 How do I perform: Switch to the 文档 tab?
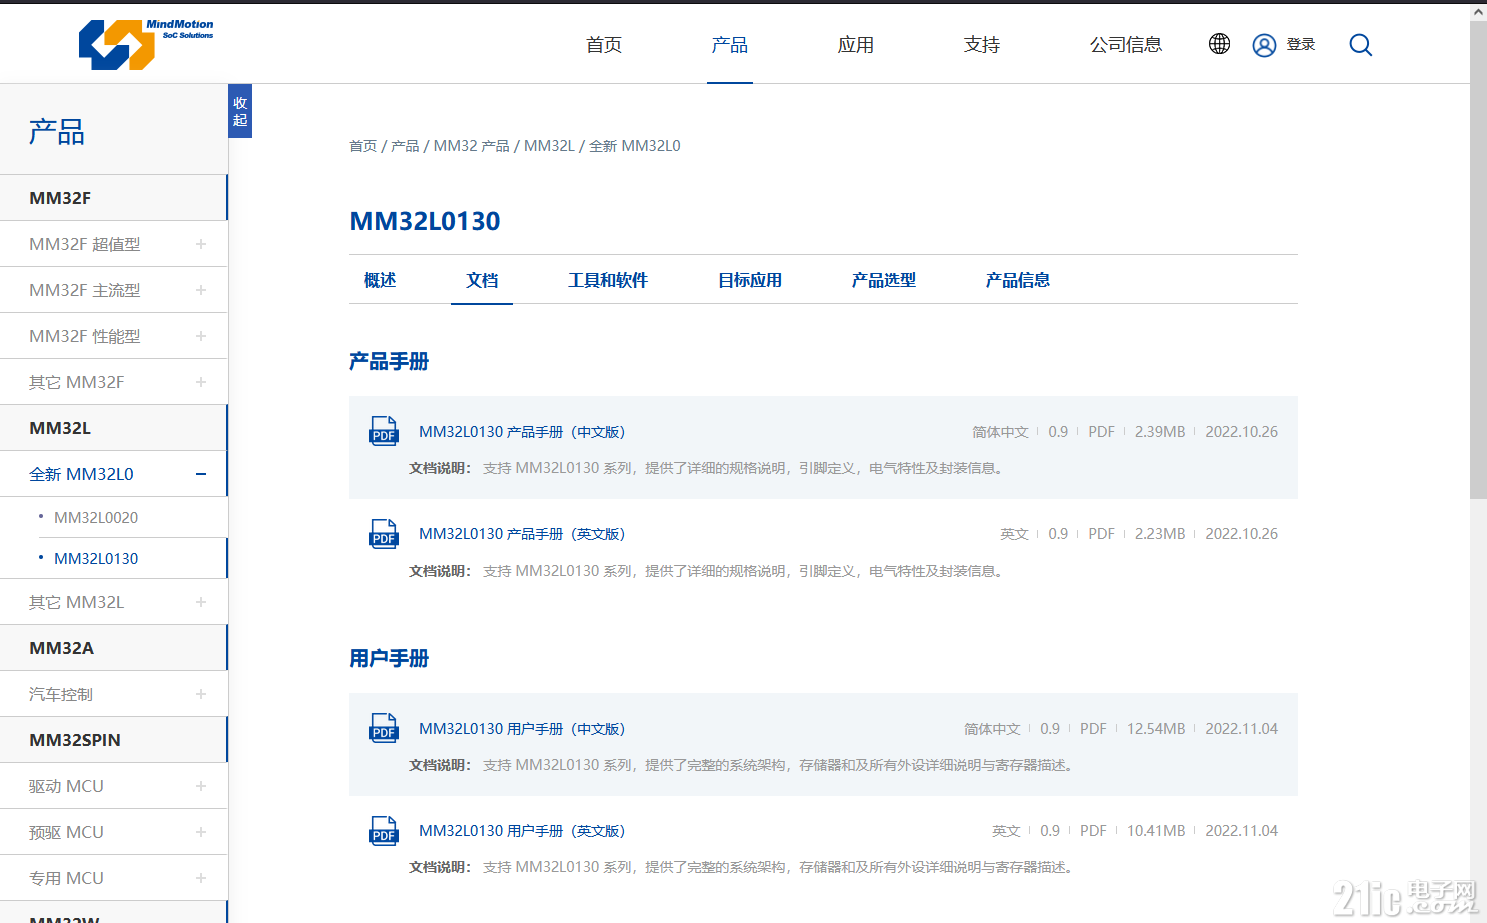coord(482,280)
